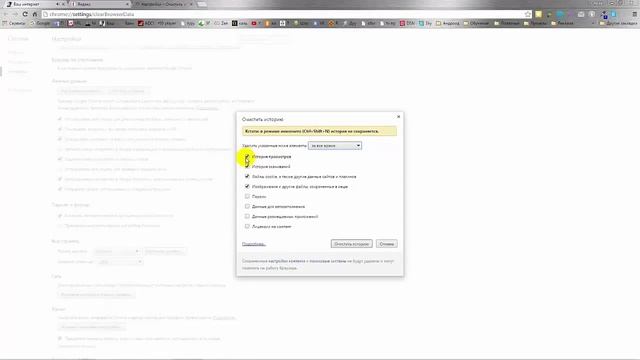Image resolution: width=640 pixels, height=360 pixels.
Task: Enable the Лицензии на контент checkbox
Action: [x=247, y=226]
